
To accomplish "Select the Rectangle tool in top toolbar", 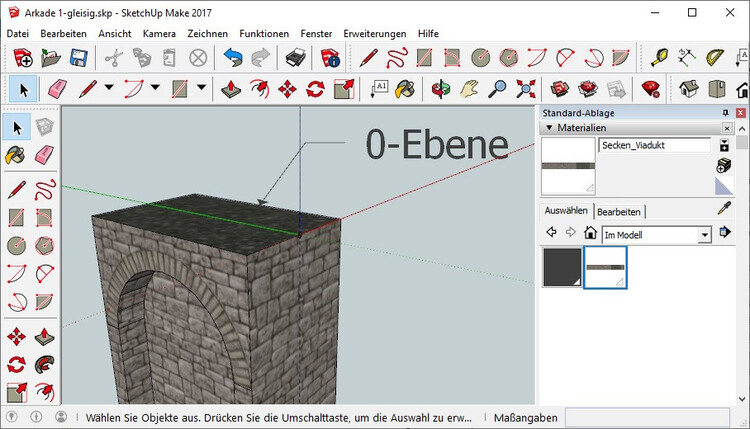I will tap(424, 58).
